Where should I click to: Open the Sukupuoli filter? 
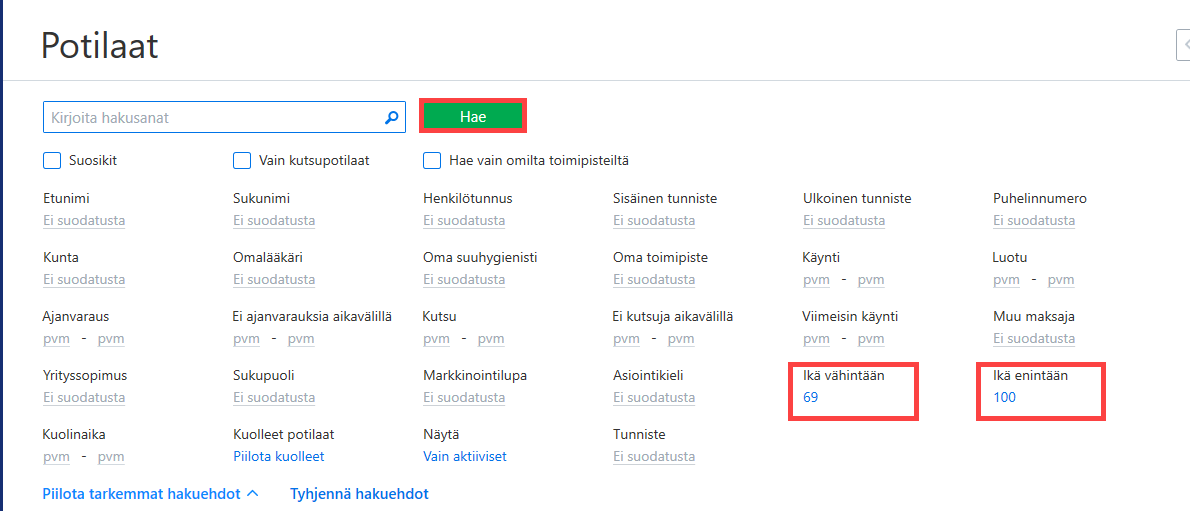point(274,397)
